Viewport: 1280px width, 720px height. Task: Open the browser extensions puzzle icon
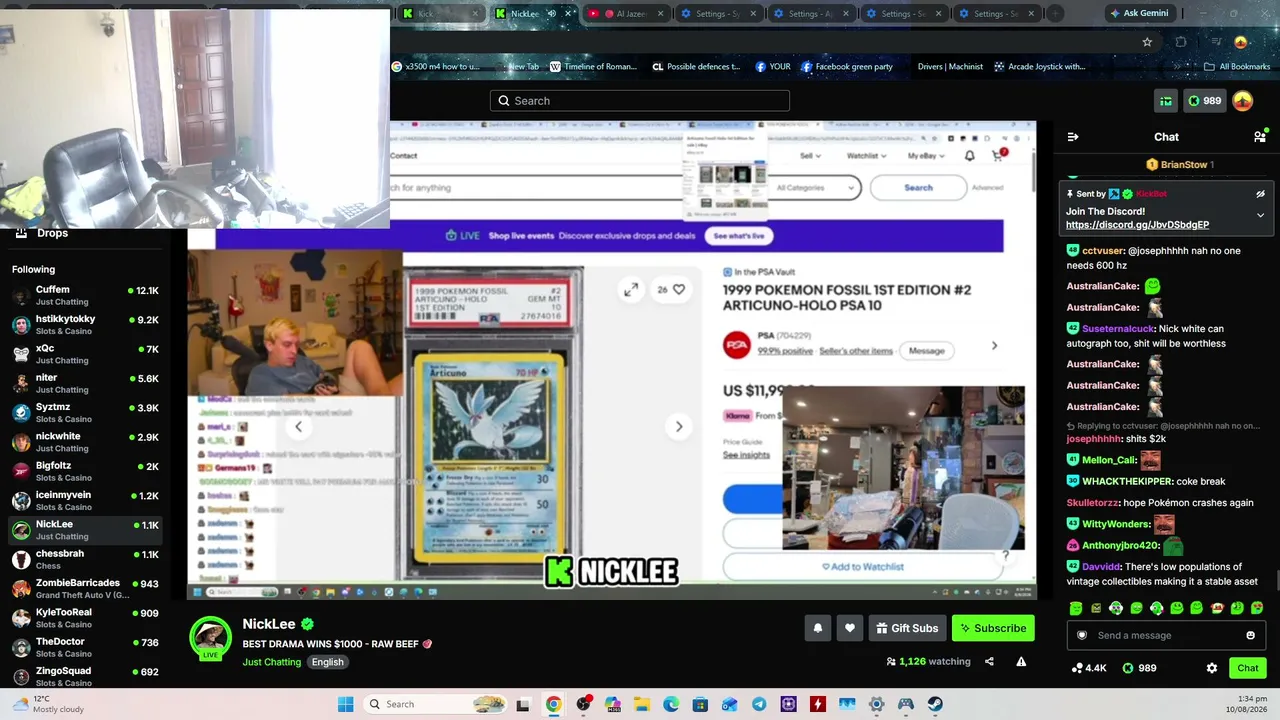1181,42
